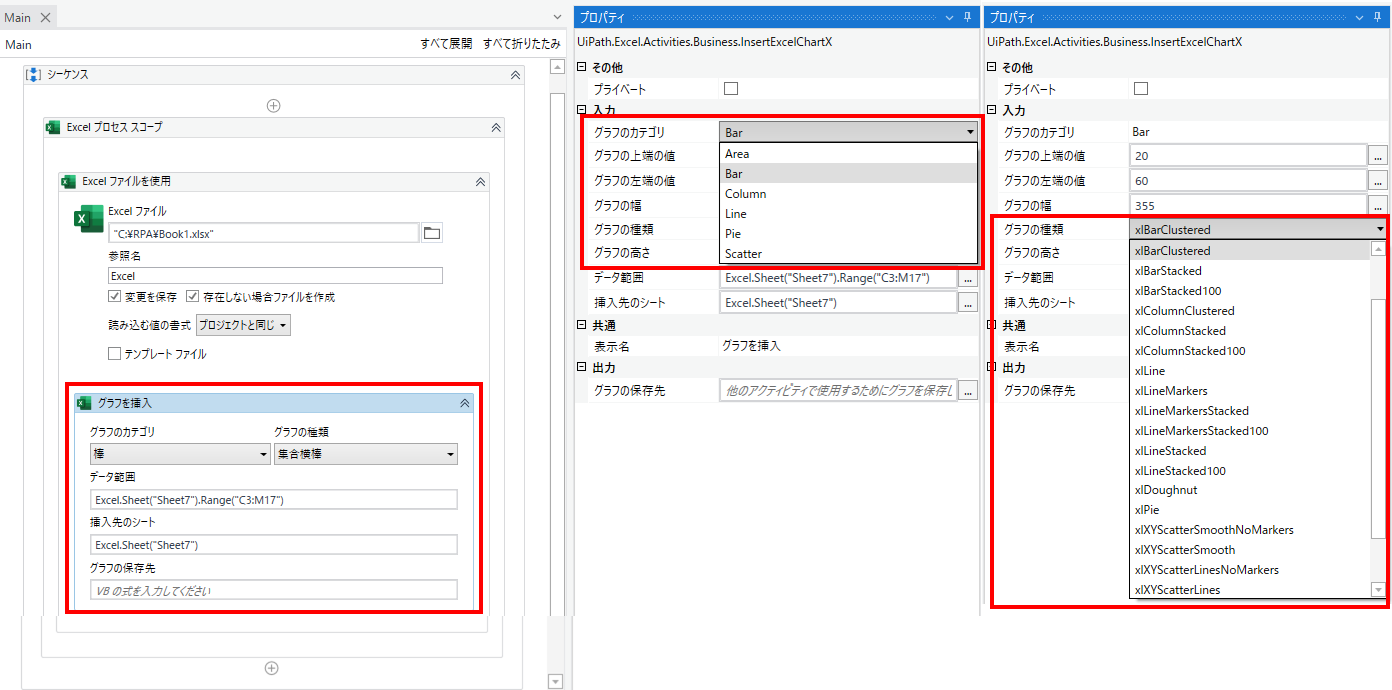Click すべて展開 to expand all activities
Image resolution: width=1392 pixels, height=690 pixels.
(x=446, y=45)
